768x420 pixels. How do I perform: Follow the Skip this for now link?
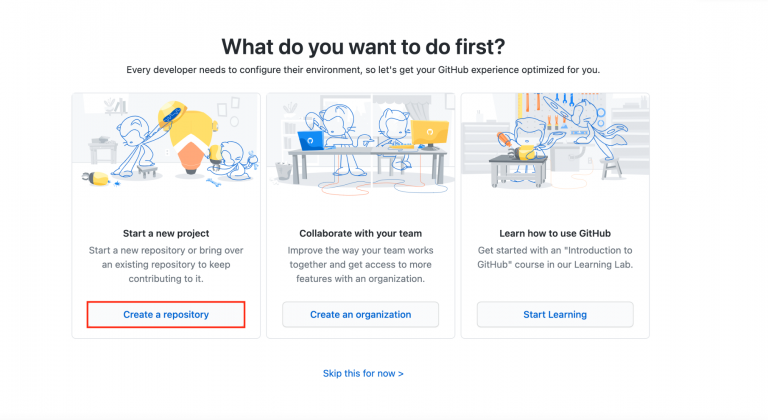click(363, 373)
